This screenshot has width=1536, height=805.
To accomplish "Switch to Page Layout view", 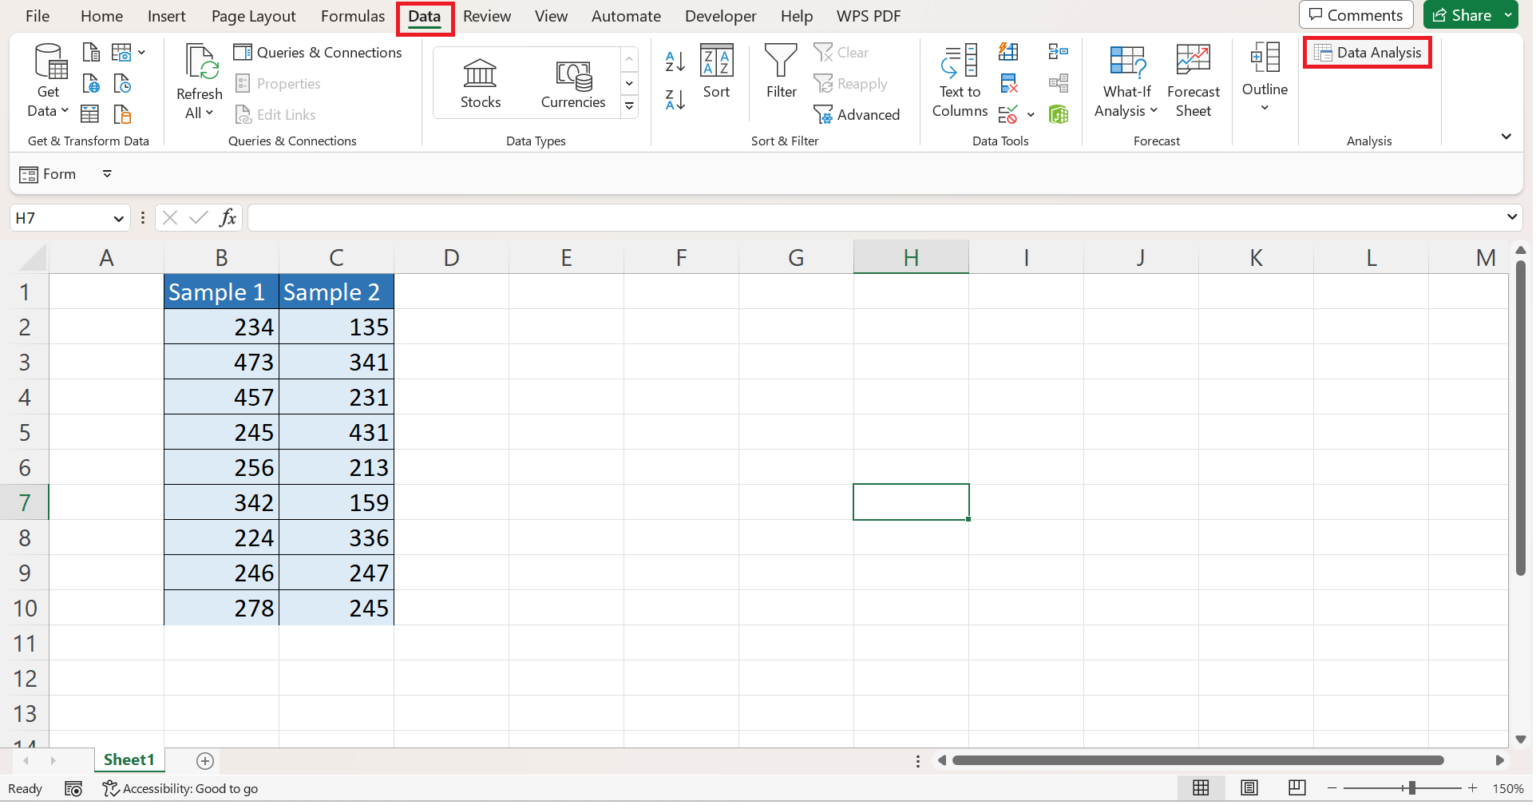I will tap(1249, 789).
